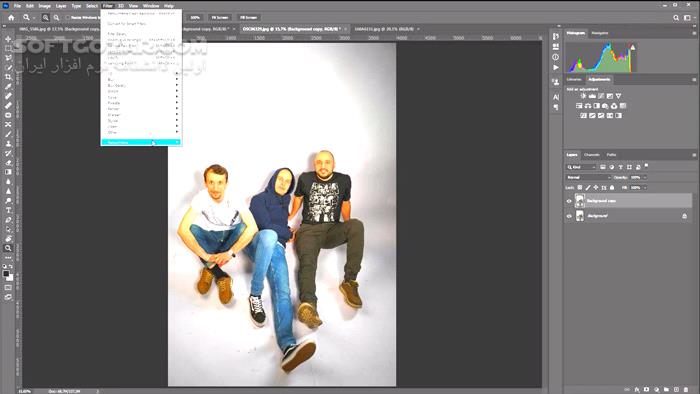Viewport: 700px width, 394px height.
Task: Click the Zoom In magnifier option
Action: coord(46,17)
